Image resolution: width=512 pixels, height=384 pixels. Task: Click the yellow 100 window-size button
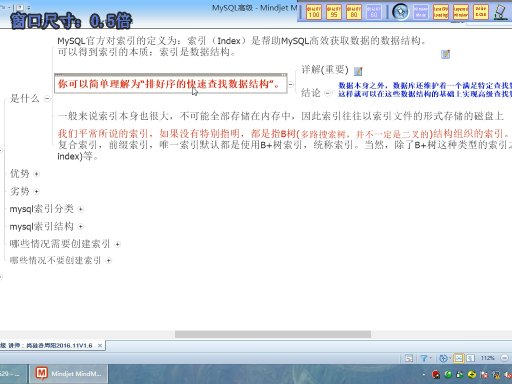pos(314,12)
